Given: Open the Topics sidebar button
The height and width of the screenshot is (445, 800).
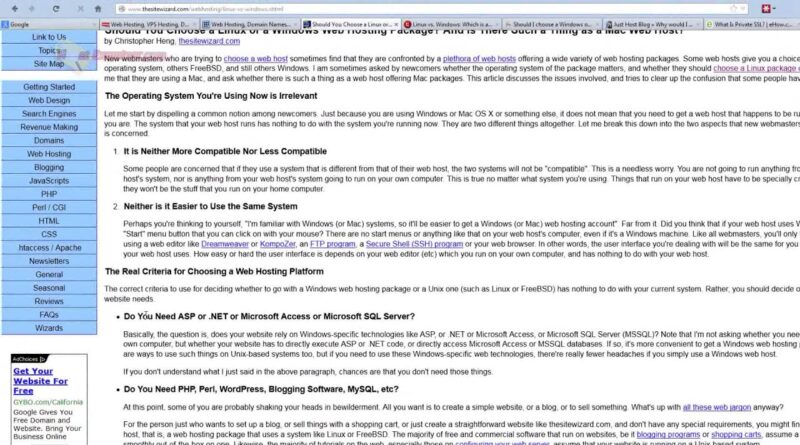Looking at the screenshot, I should coord(49,51).
